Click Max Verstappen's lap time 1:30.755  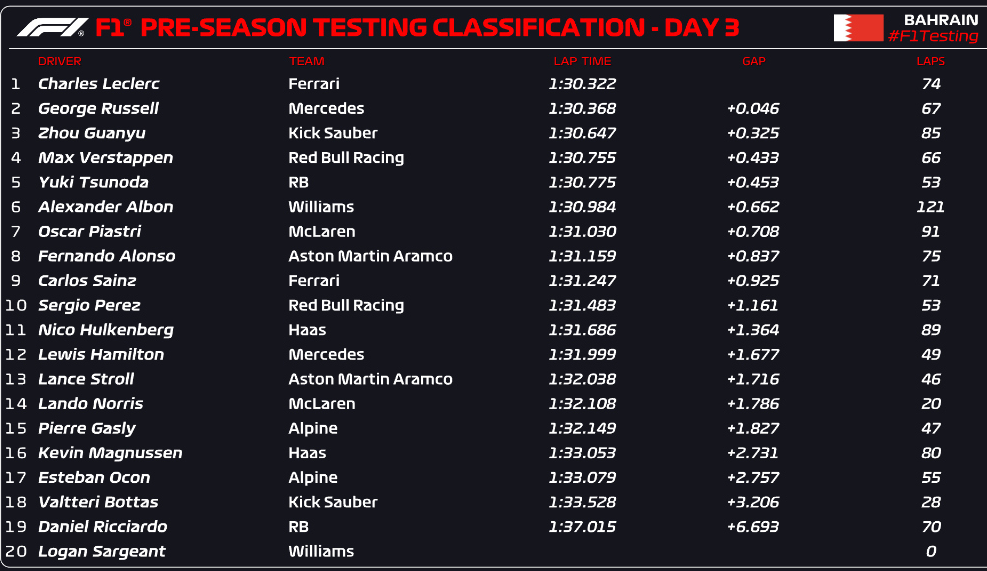coord(582,157)
